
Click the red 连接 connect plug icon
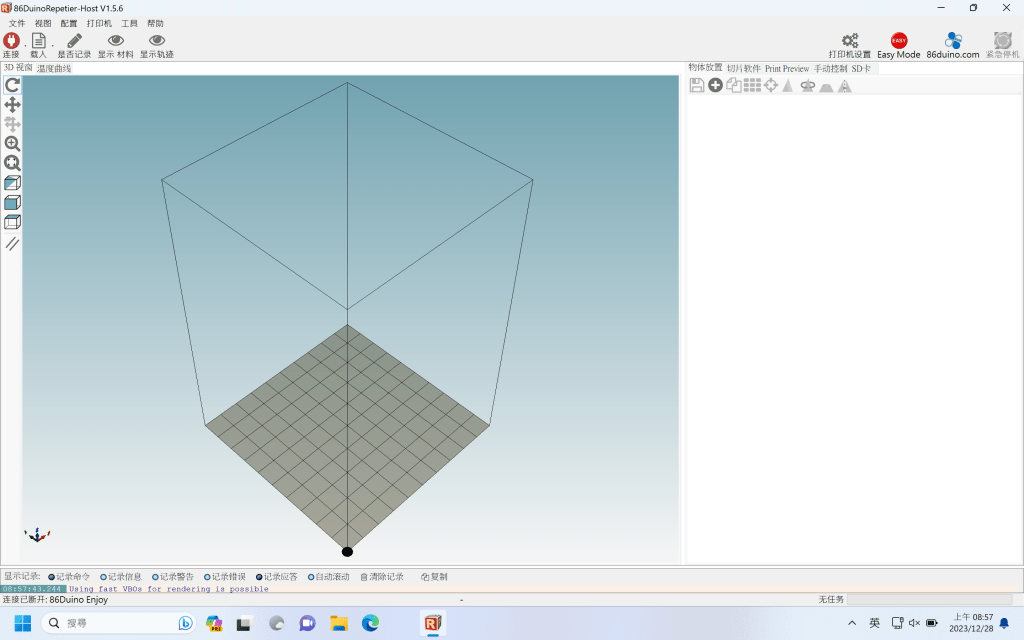[11, 41]
